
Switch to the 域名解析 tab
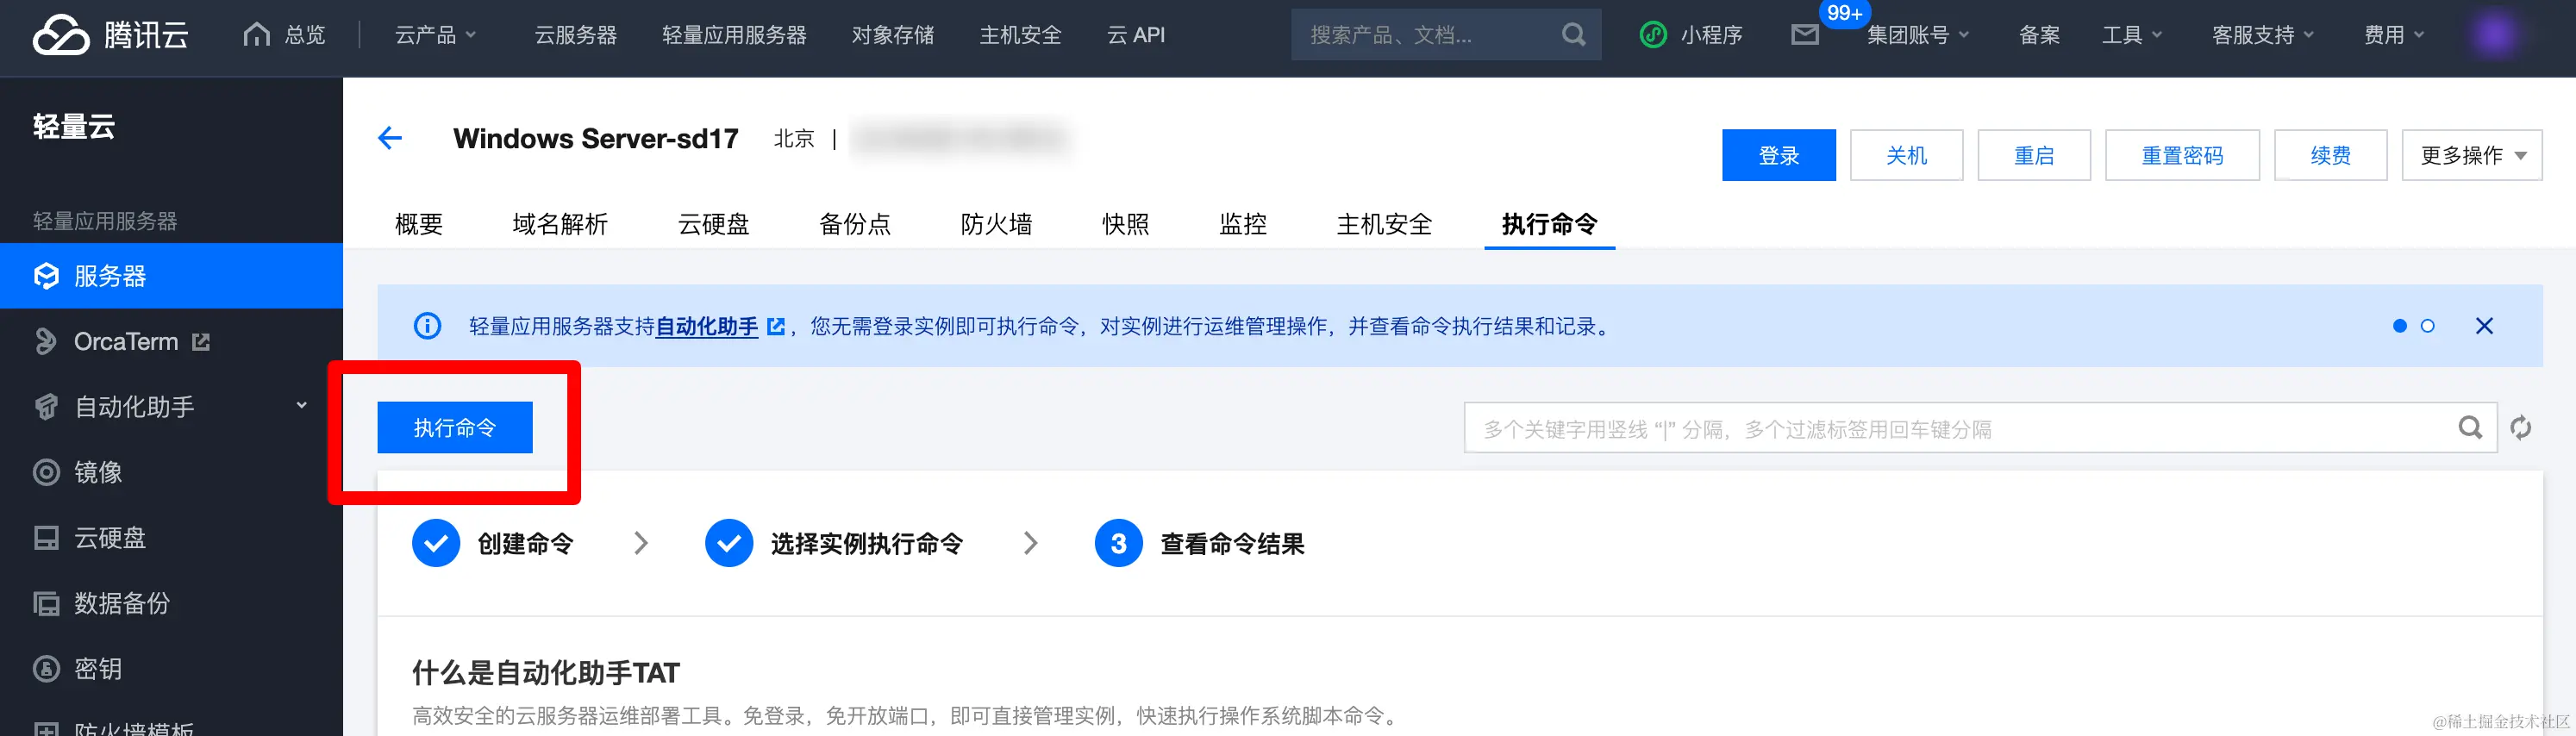click(560, 224)
